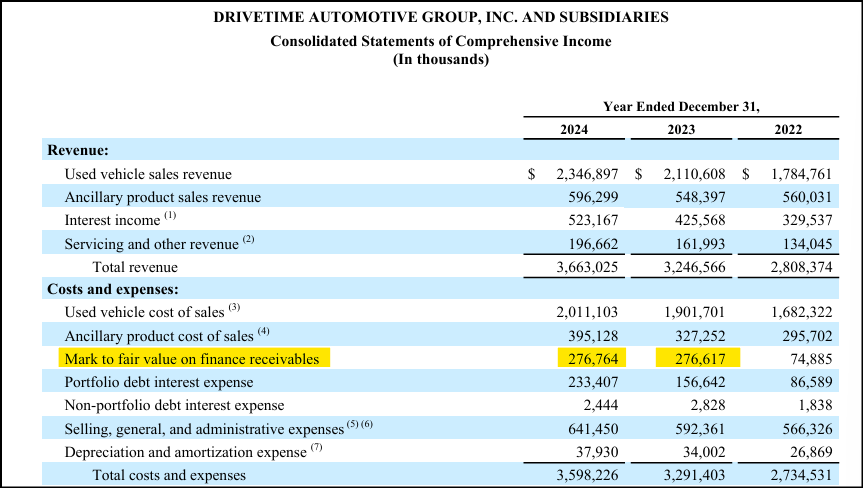Screen dimensions: 863x488
Task: Select the value 196,662
Action: pos(593,244)
